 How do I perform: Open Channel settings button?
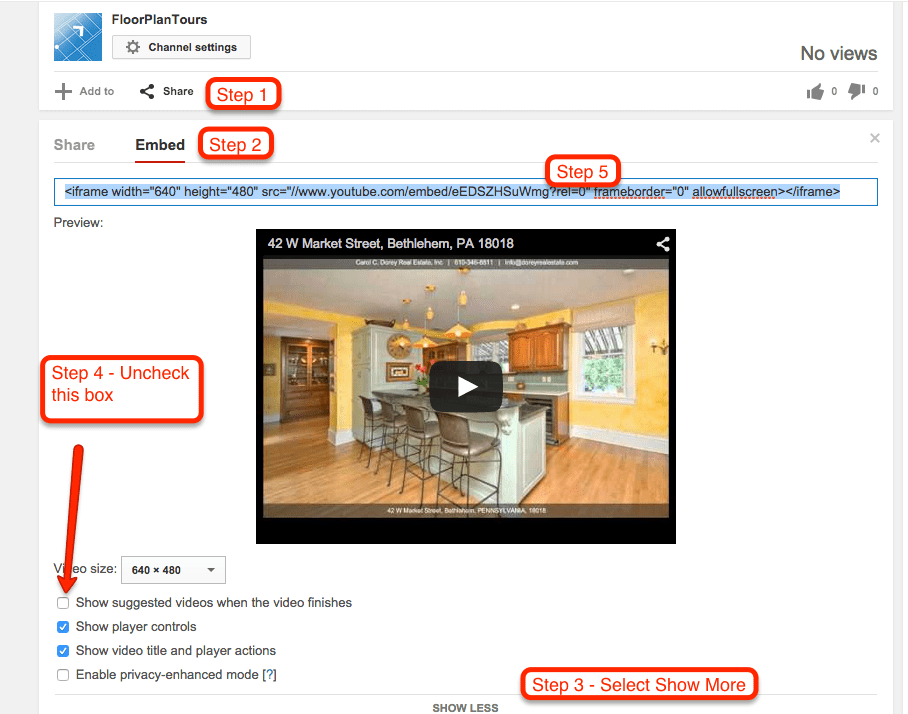point(181,47)
